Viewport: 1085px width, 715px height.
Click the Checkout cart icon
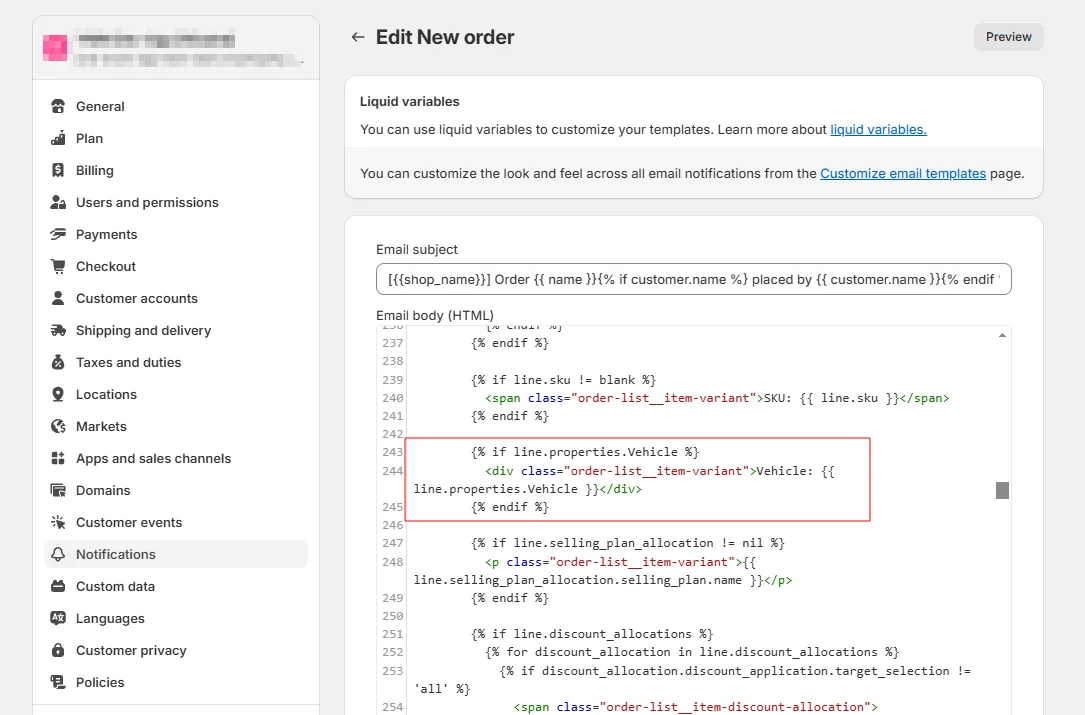tap(58, 266)
